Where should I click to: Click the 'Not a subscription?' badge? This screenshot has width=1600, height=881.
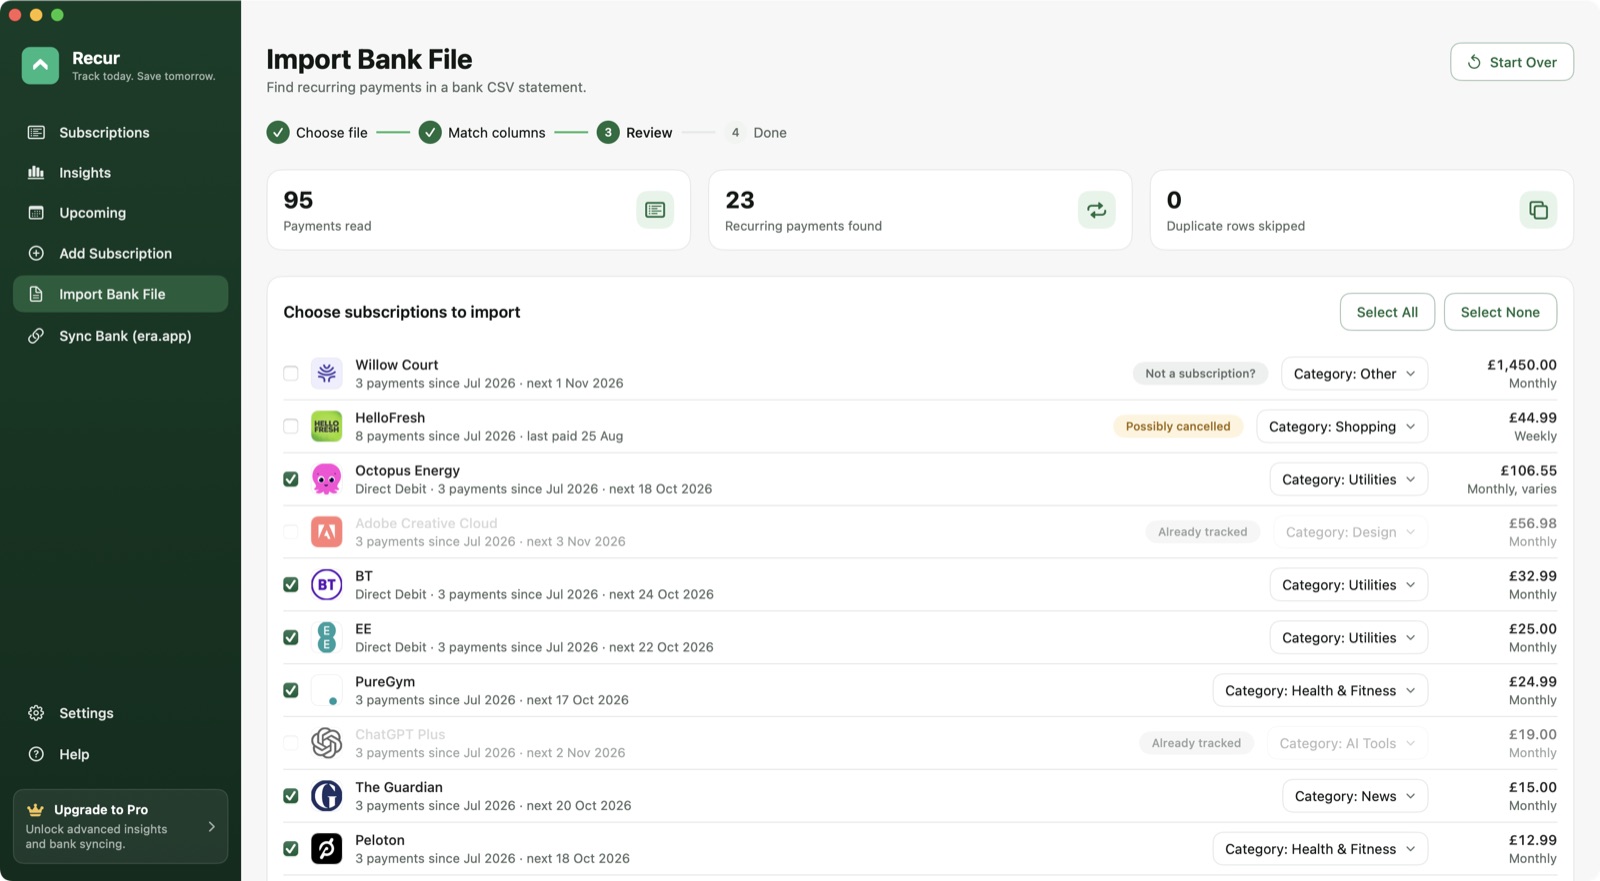1200,373
